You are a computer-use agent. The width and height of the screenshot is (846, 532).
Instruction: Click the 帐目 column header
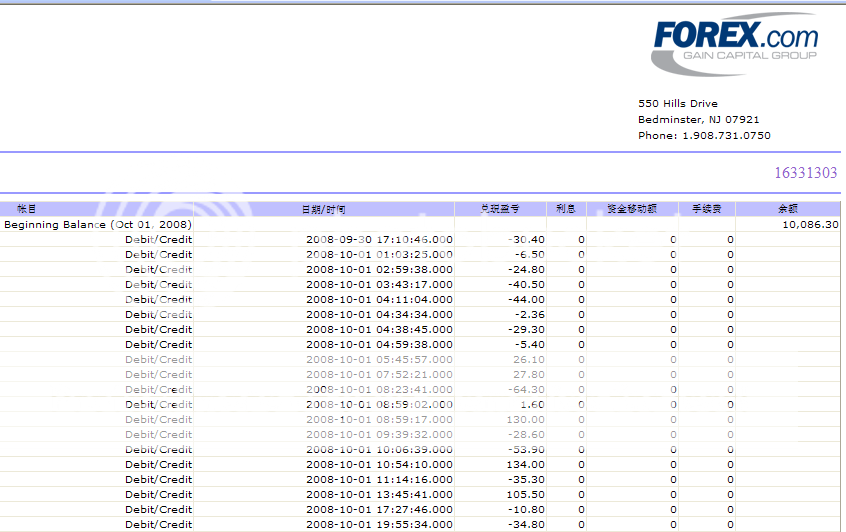click(x=27, y=209)
